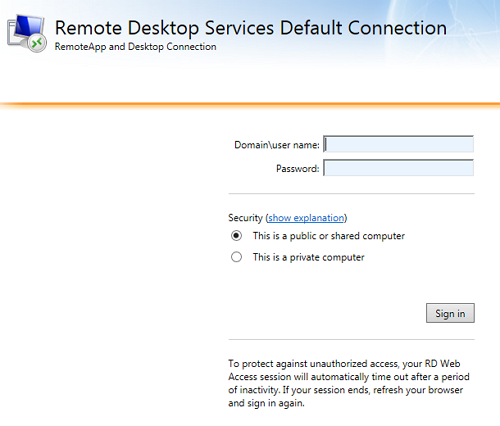Click the 'RemoteApp and Desktop Connection' subtitle
500x426 pixels.
point(135,47)
